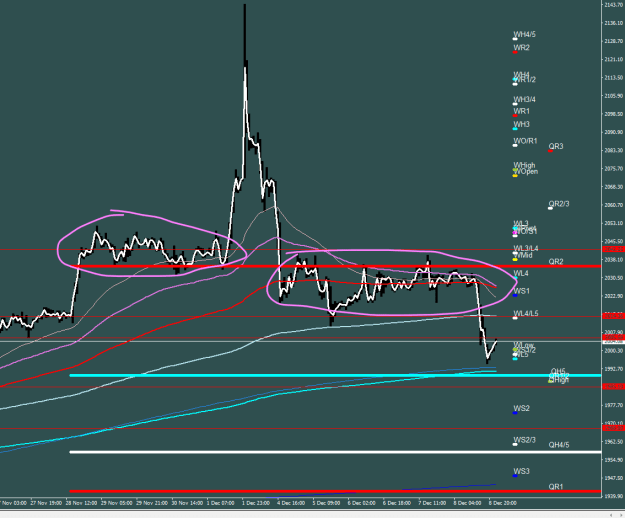Click the 2128.70 price axis value
The height and width of the screenshot is (518, 625).
coord(614,41)
